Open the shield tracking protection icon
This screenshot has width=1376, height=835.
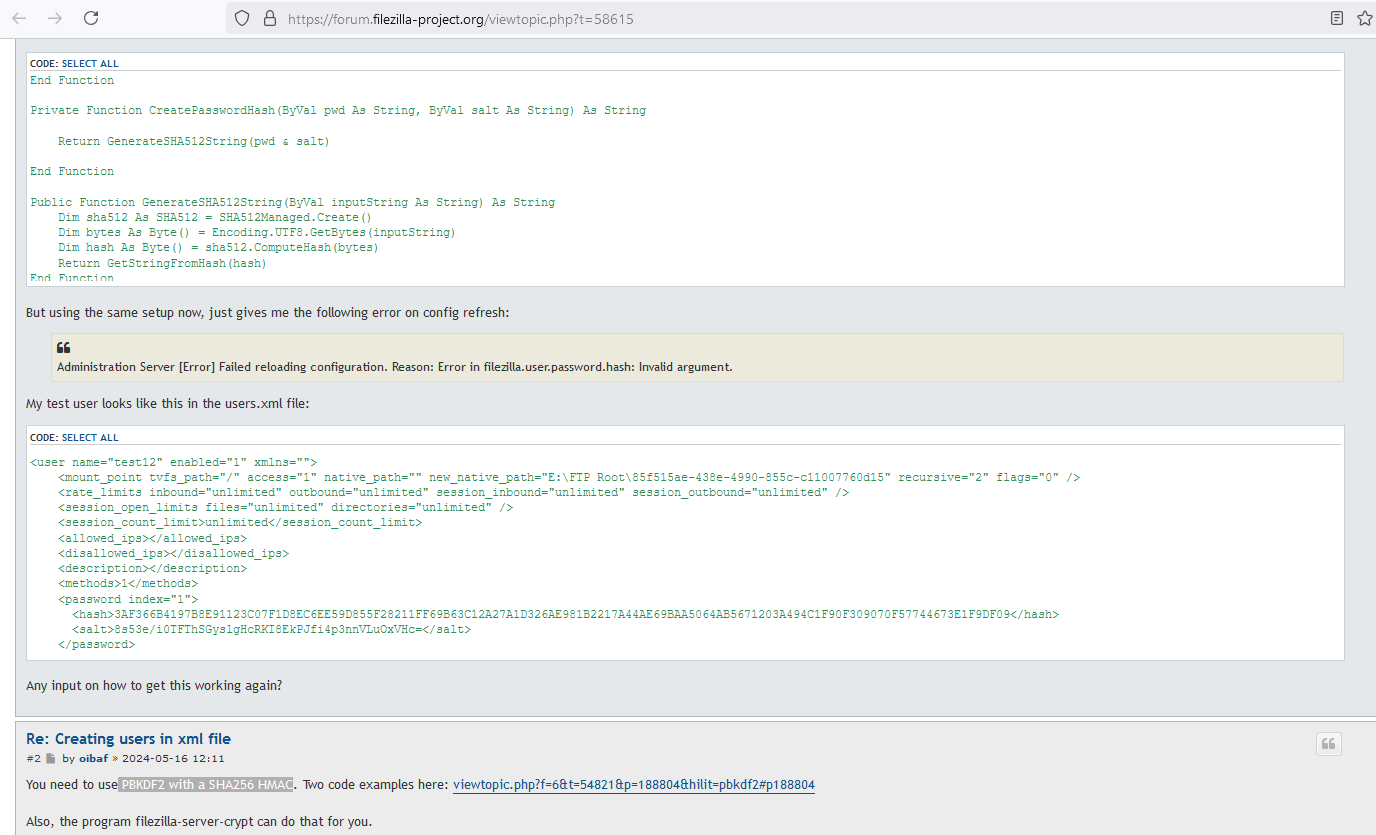[x=241, y=18]
